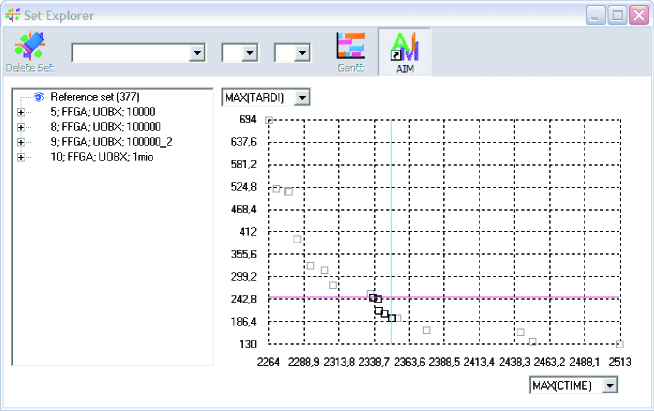Screen dimensions: 654x411
Task: Click the data point at bottom right near 2513
Action: tap(620, 344)
